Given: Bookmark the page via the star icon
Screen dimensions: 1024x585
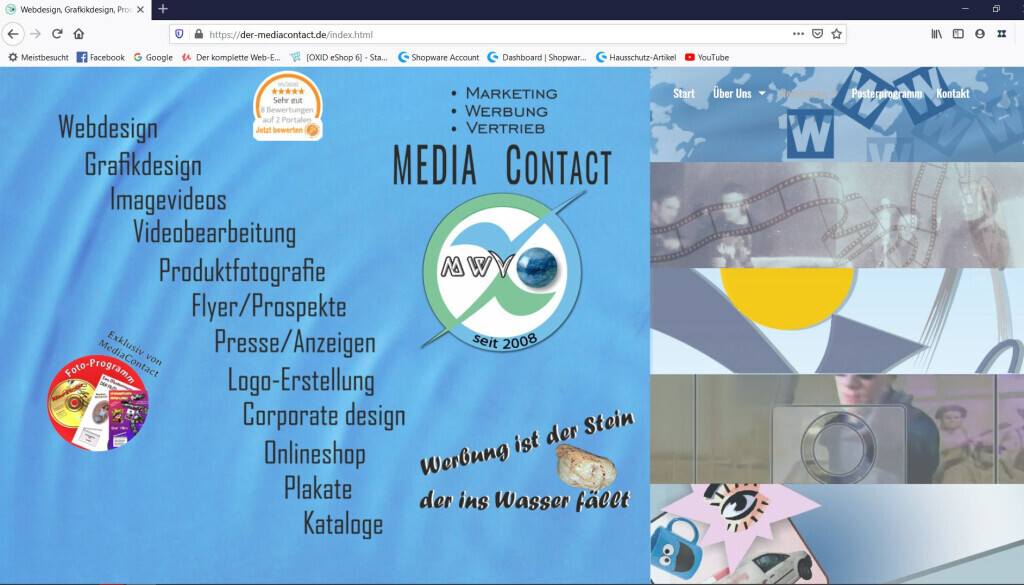Looking at the screenshot, I should (x=836, y=33).
